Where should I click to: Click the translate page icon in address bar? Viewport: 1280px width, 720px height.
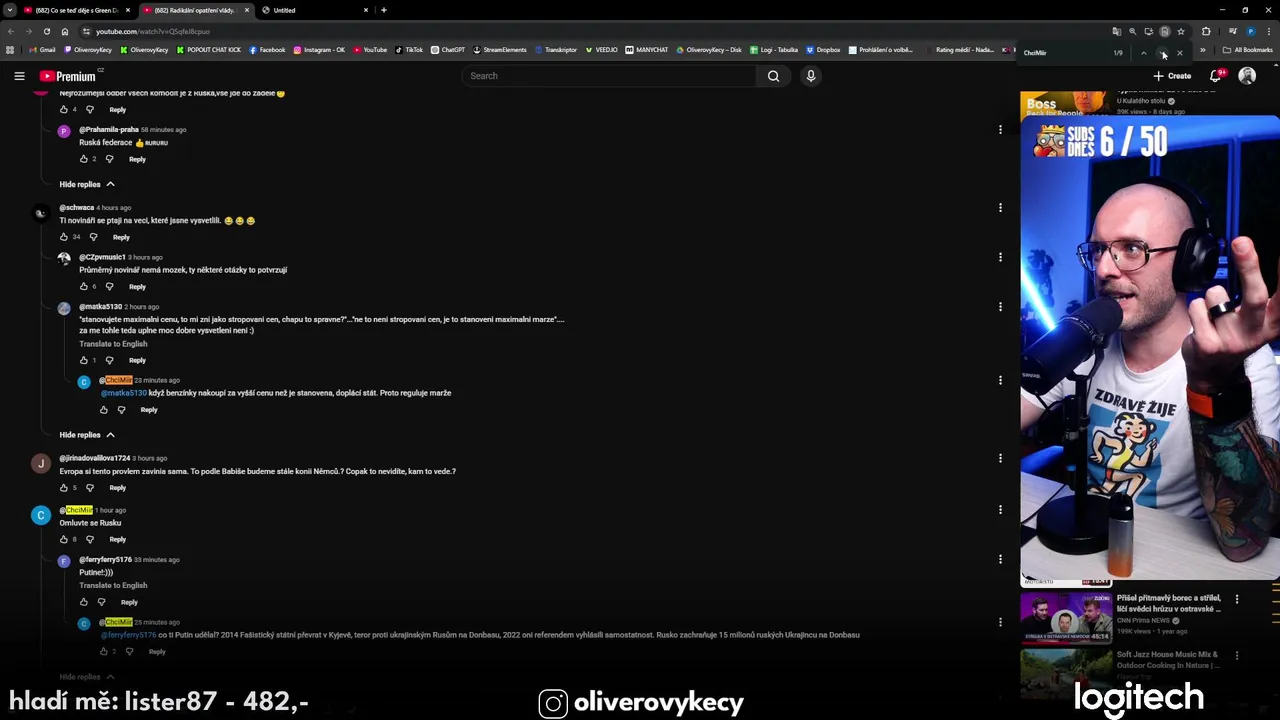[1117, 31]
